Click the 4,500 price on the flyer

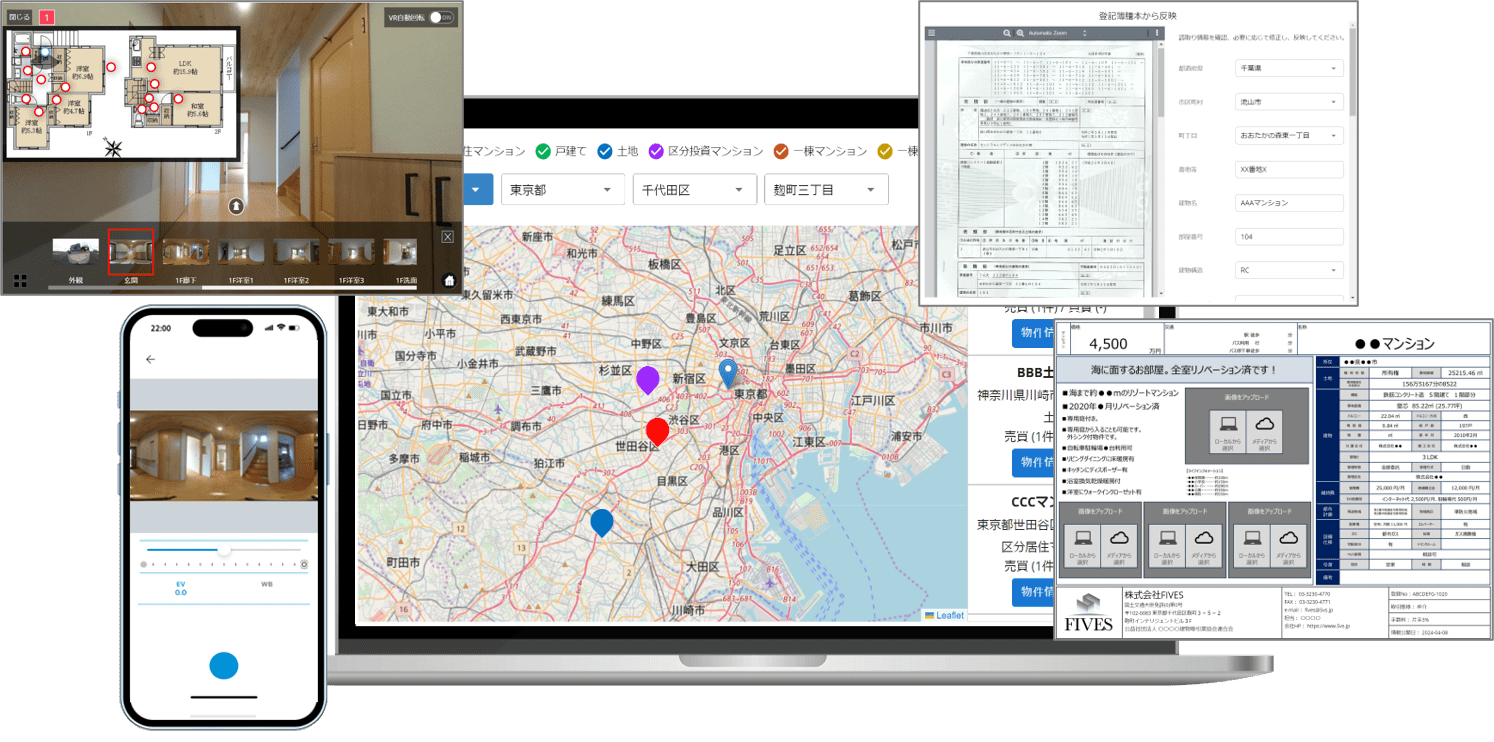pyautogui.click(x=1109, y=343)
